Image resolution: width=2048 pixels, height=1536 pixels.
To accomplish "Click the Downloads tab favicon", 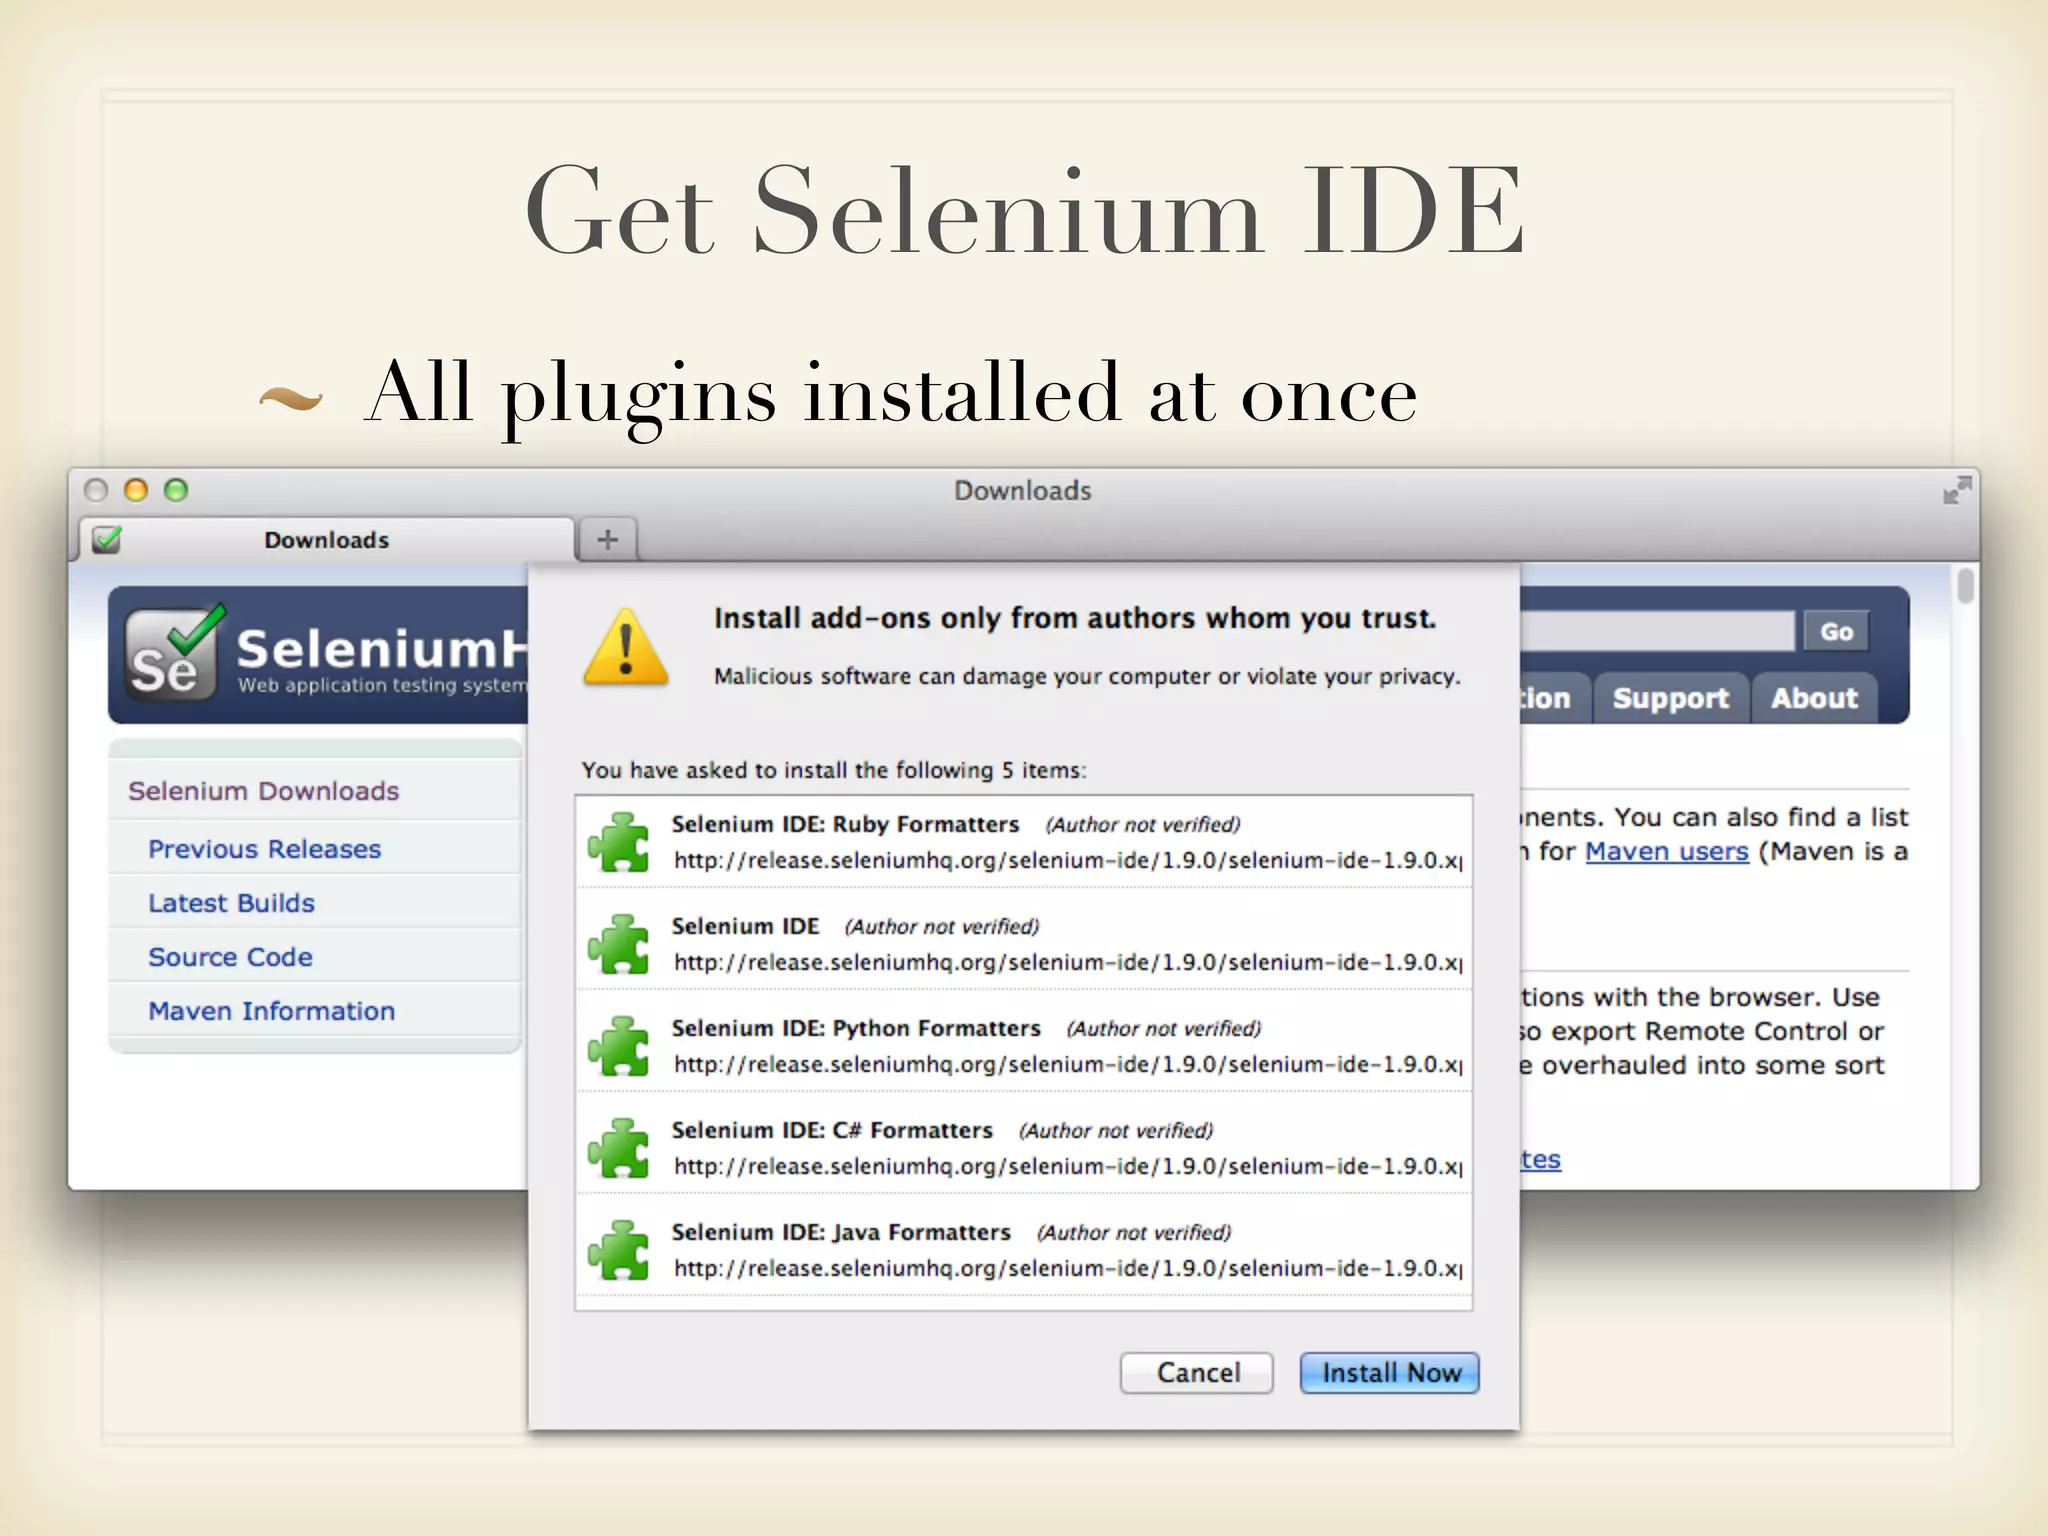I will point(106,540).
